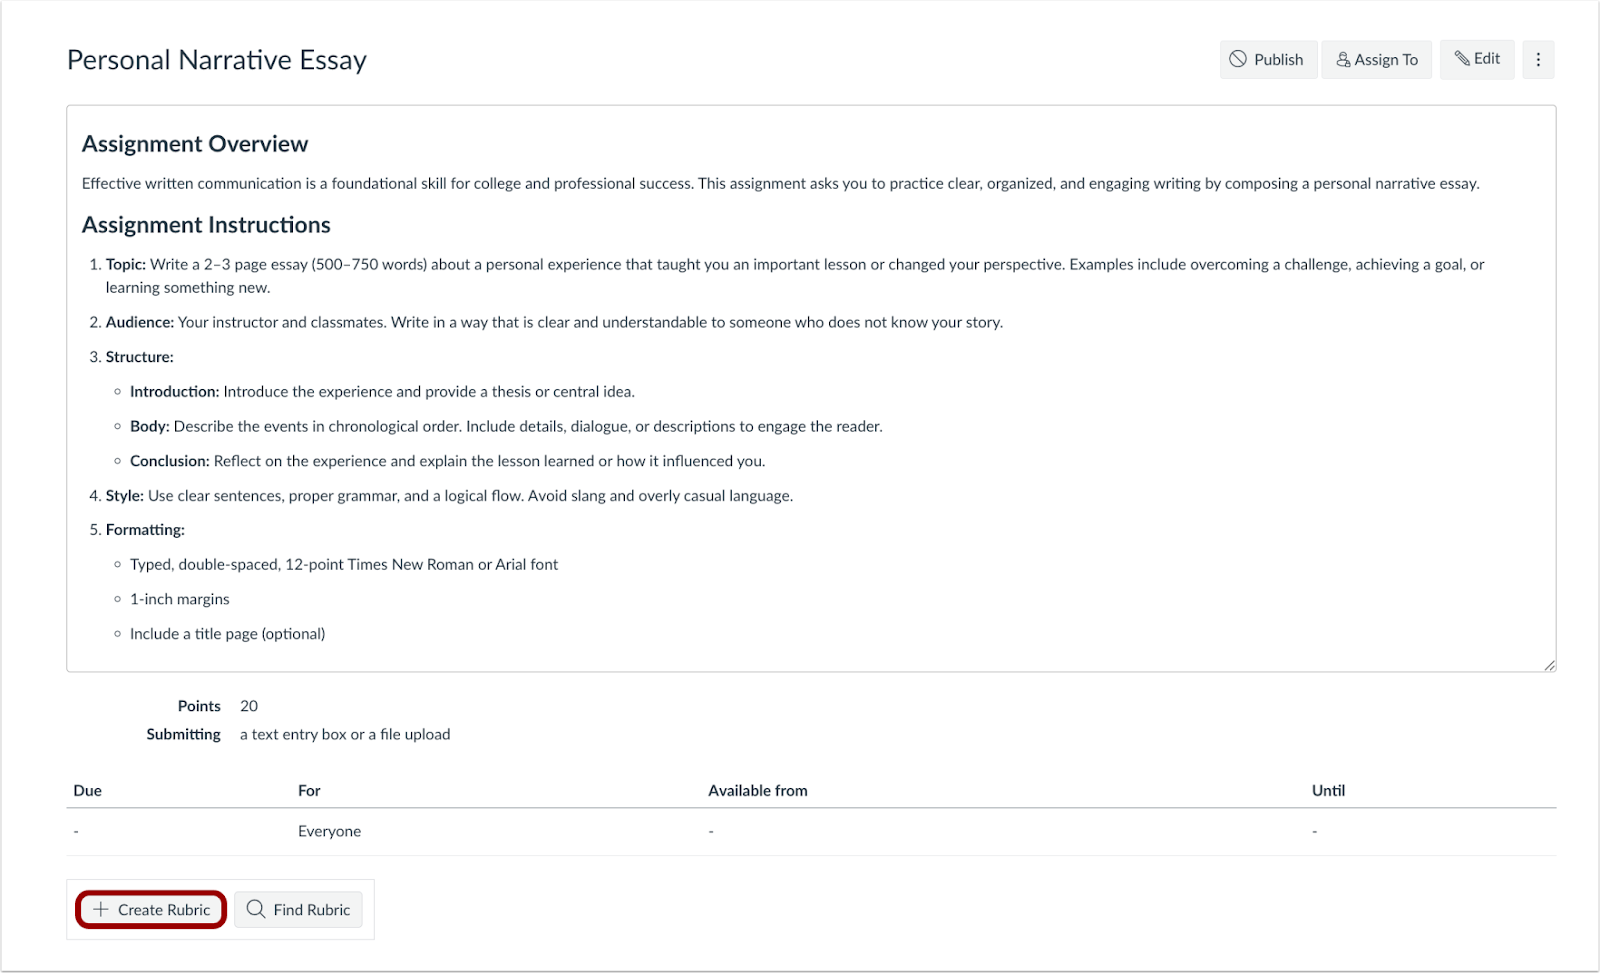Select the Points value 20
The height and width of the screenshot is (973, 1600).
click(x=248, y=705)
